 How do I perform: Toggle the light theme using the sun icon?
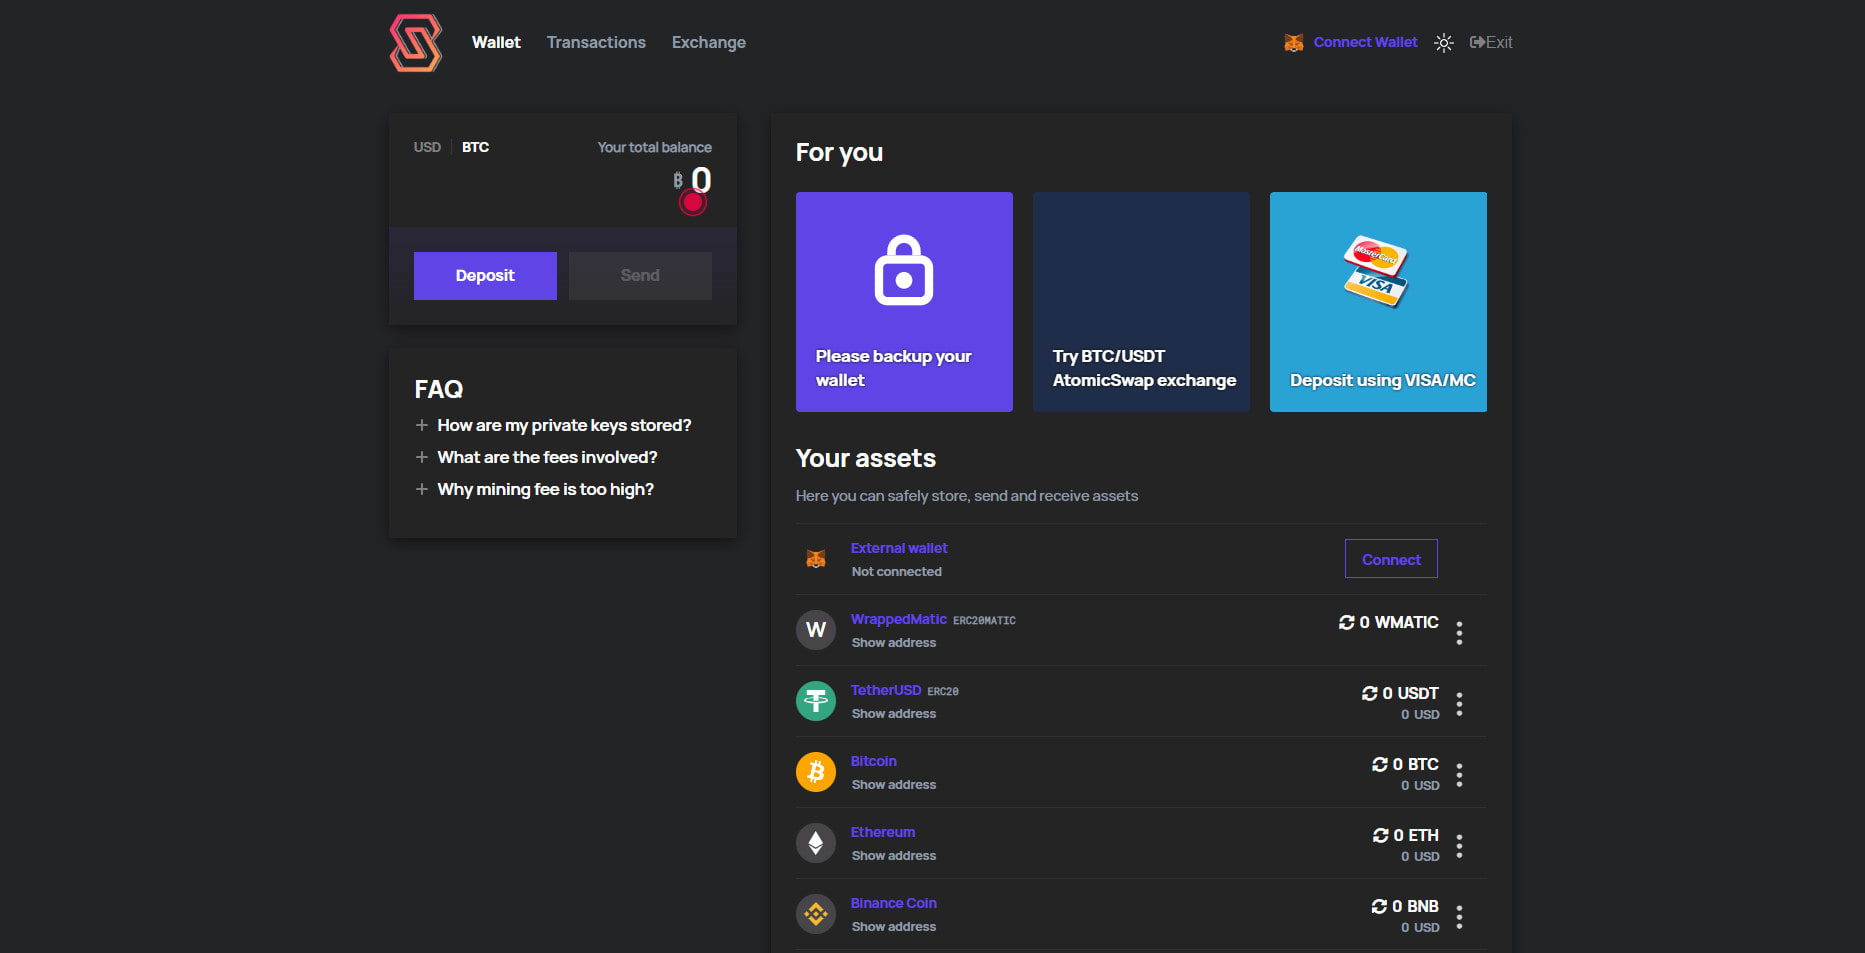(1444, 42)
